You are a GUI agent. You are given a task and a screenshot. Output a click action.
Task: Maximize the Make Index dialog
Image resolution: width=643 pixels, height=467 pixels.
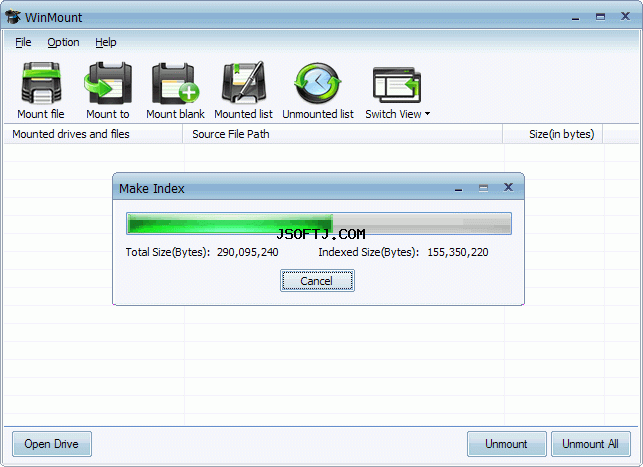tap(483, 188)
